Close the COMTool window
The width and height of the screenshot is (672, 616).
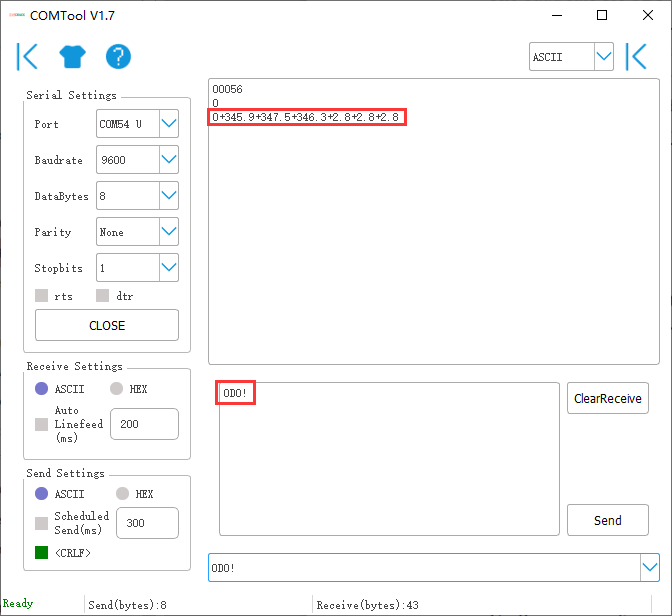[648, 15]
